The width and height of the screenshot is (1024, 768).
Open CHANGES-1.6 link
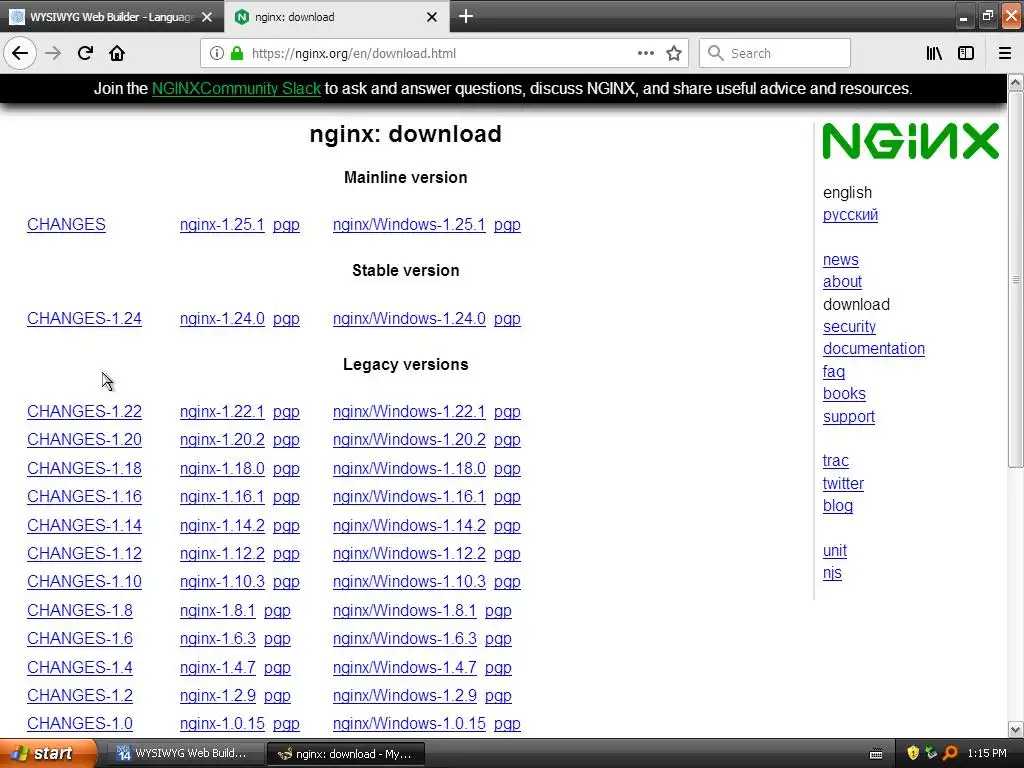(80, 639)
